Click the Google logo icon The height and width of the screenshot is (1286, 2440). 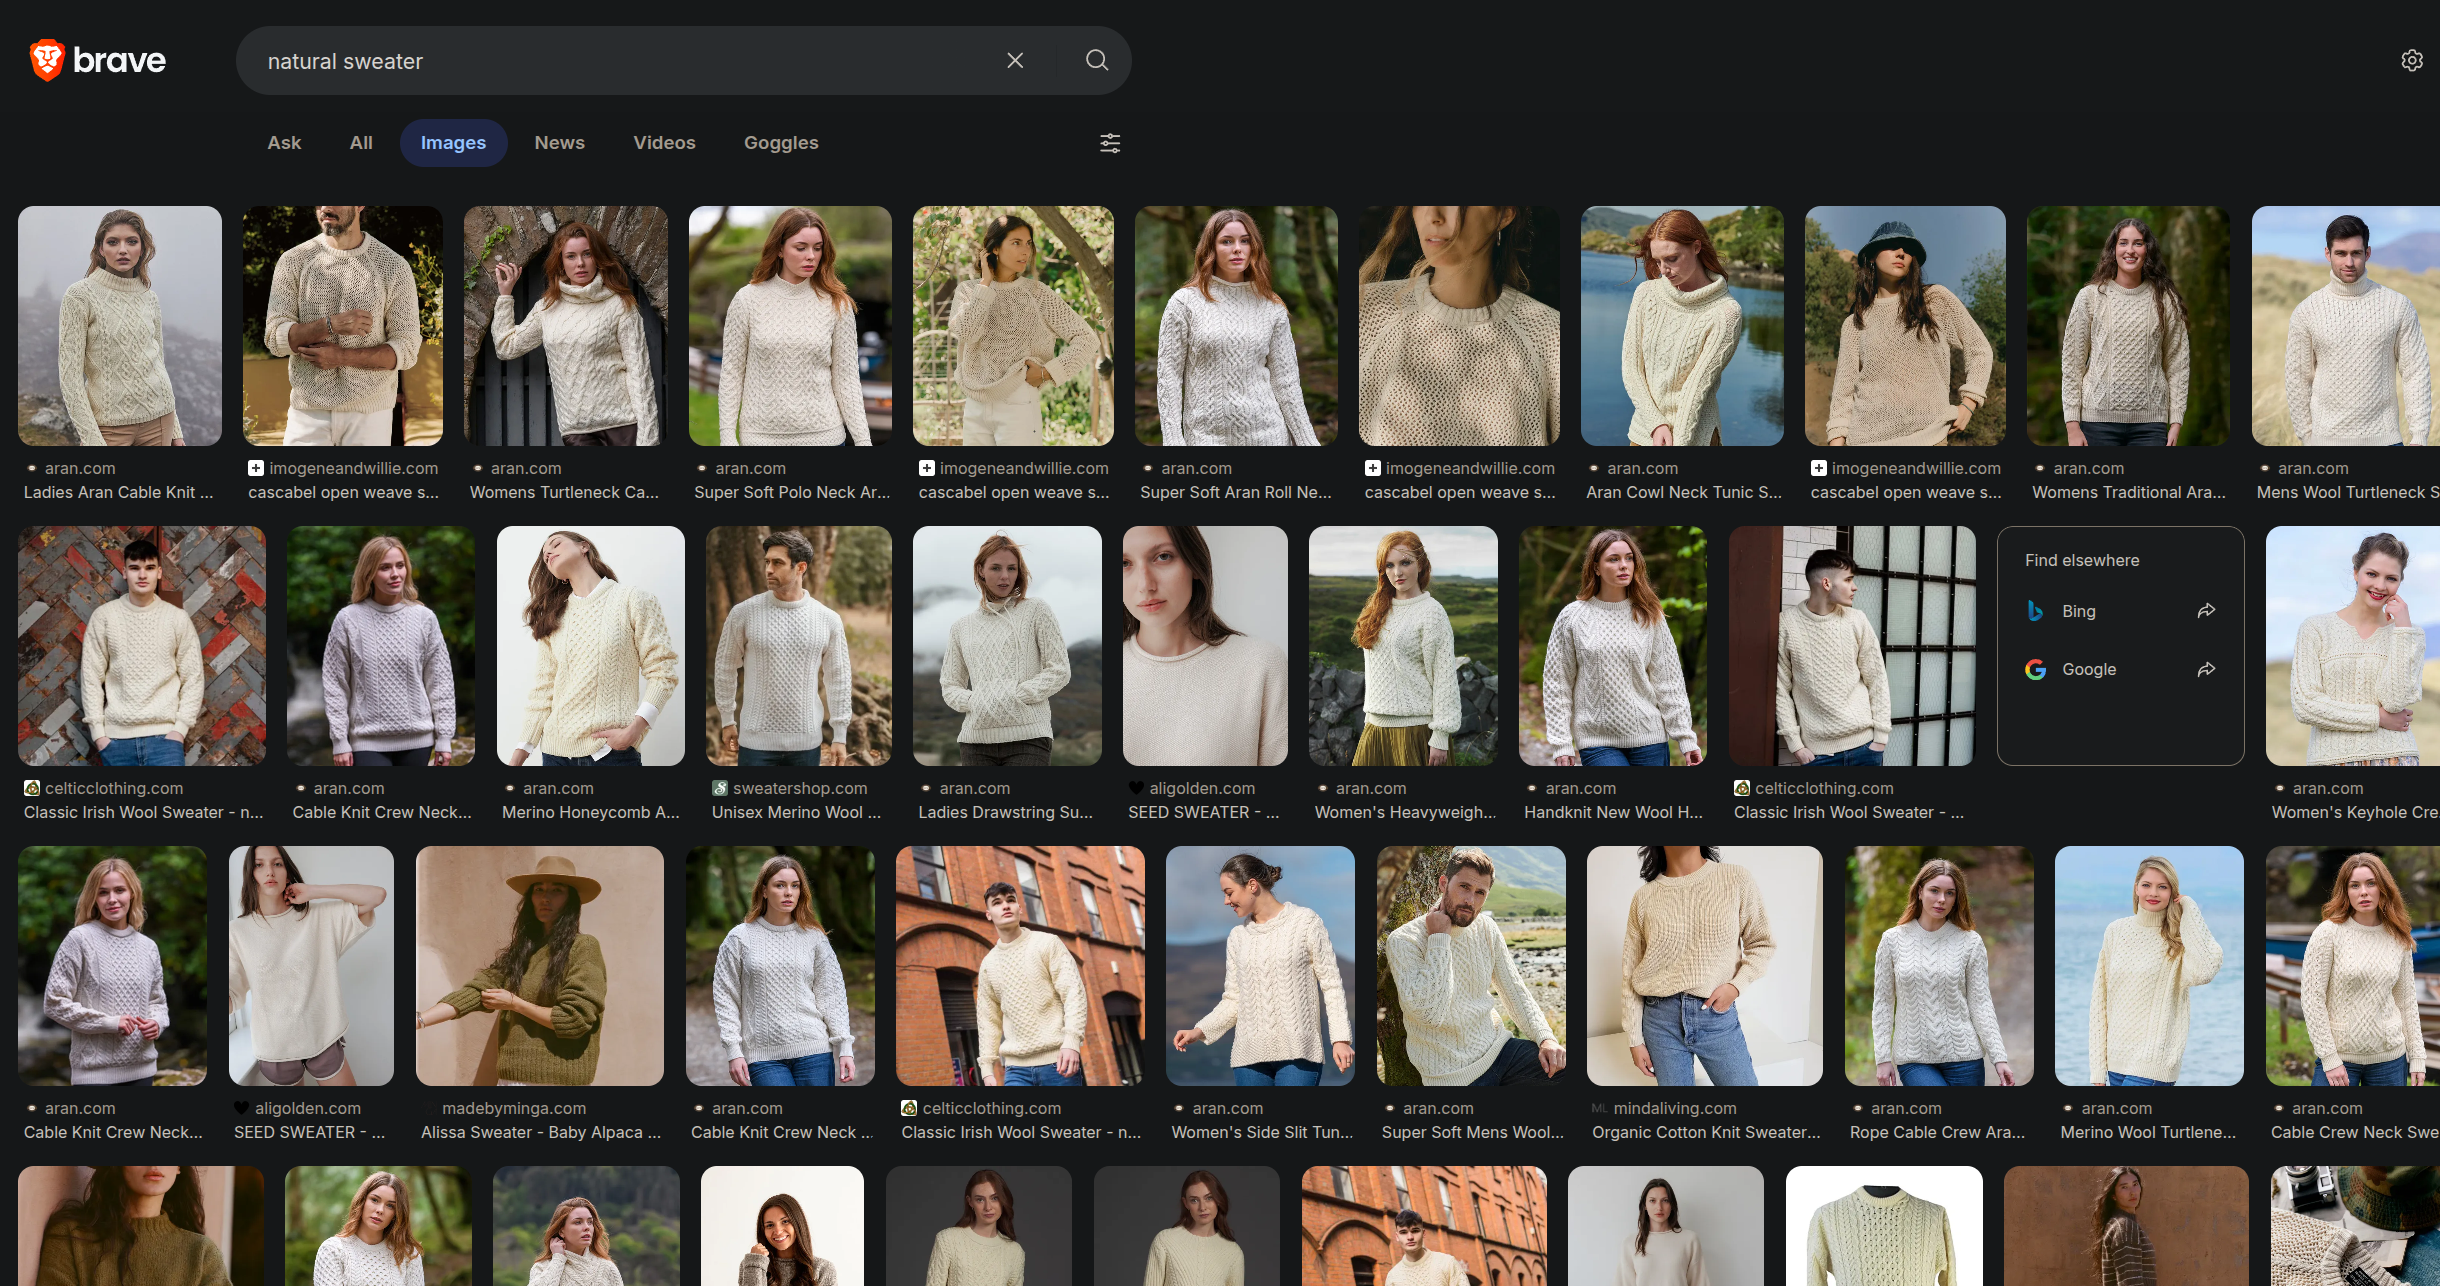click(x=2035, y=669)
